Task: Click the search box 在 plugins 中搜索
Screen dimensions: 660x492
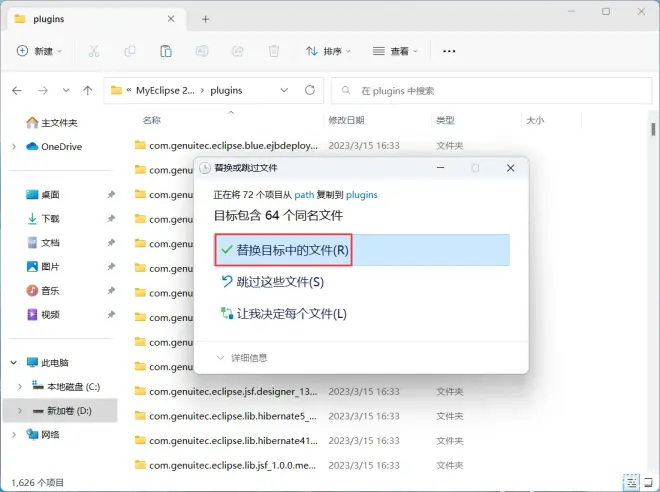Action: 491,90
